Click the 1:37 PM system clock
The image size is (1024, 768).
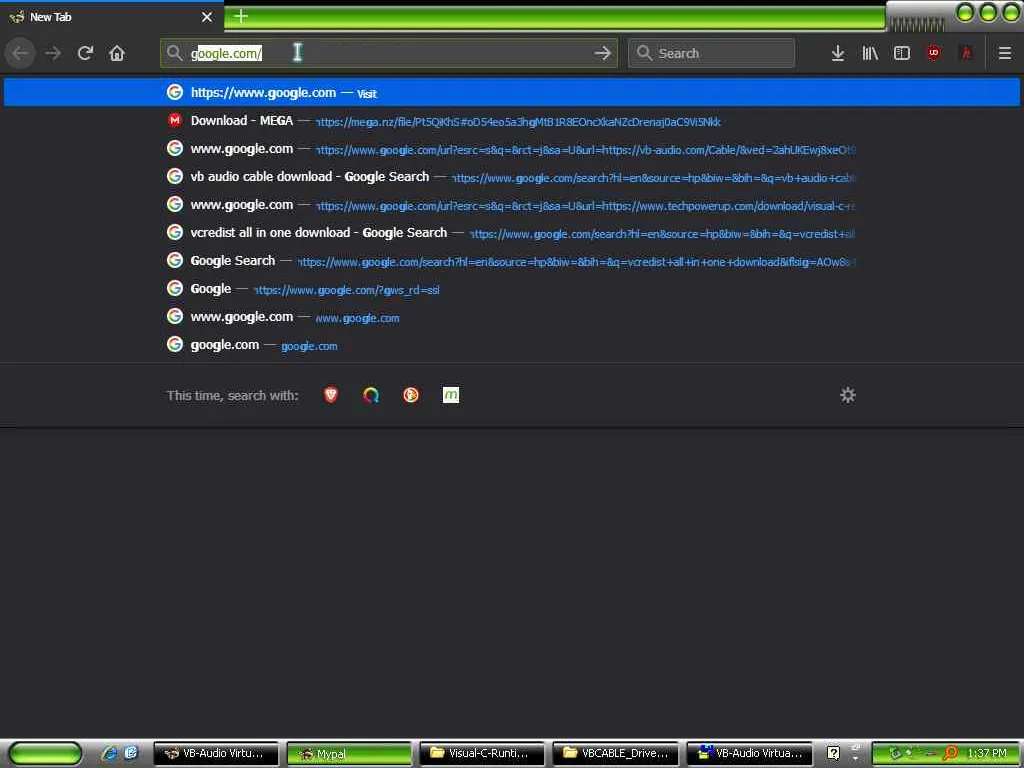pyautogui.click(x=987, y=754)
